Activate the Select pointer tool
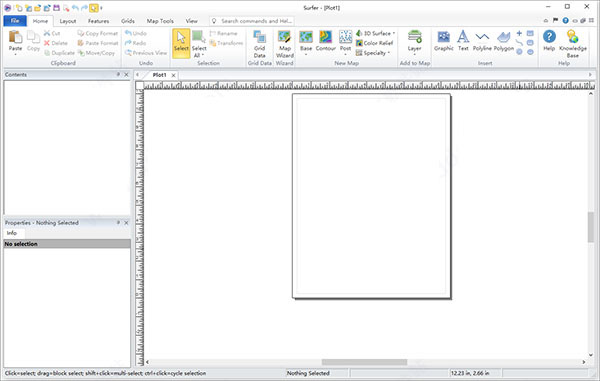Screen dimensions: 600x381 (181, 43)
